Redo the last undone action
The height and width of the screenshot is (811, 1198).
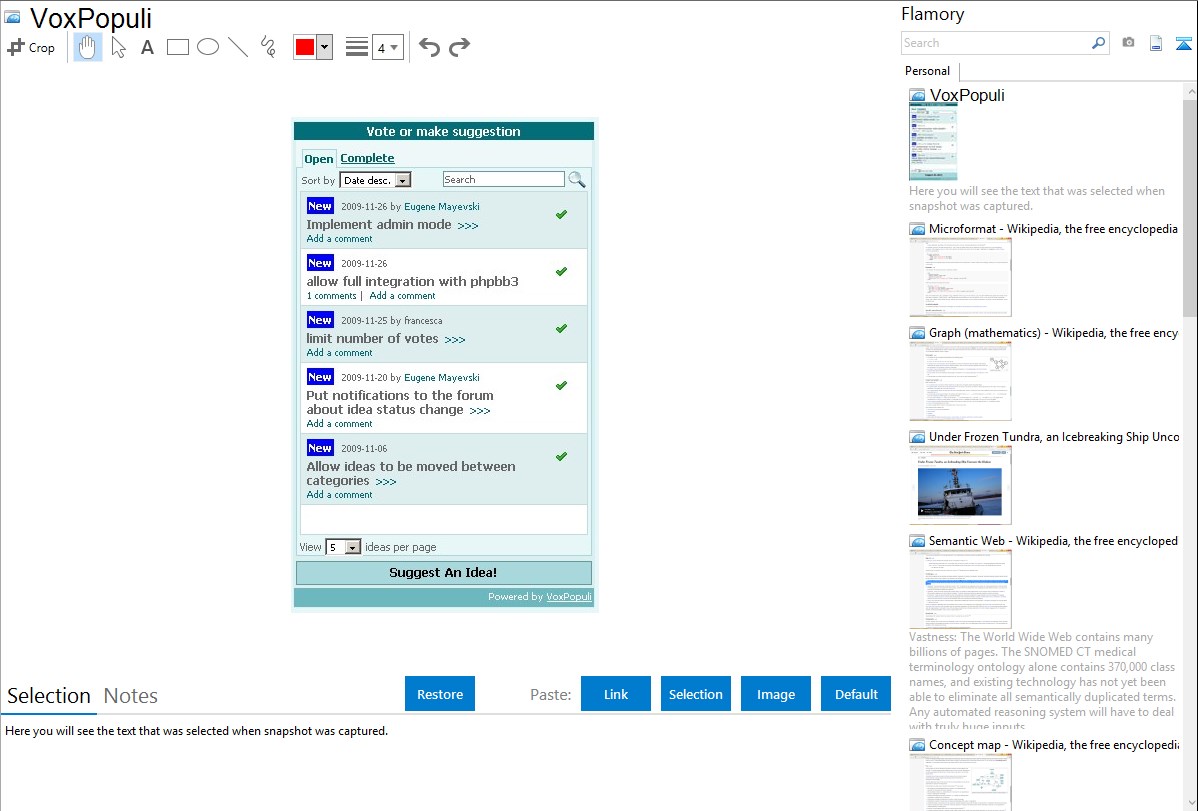pyautogui.click(x=459, y=47)
